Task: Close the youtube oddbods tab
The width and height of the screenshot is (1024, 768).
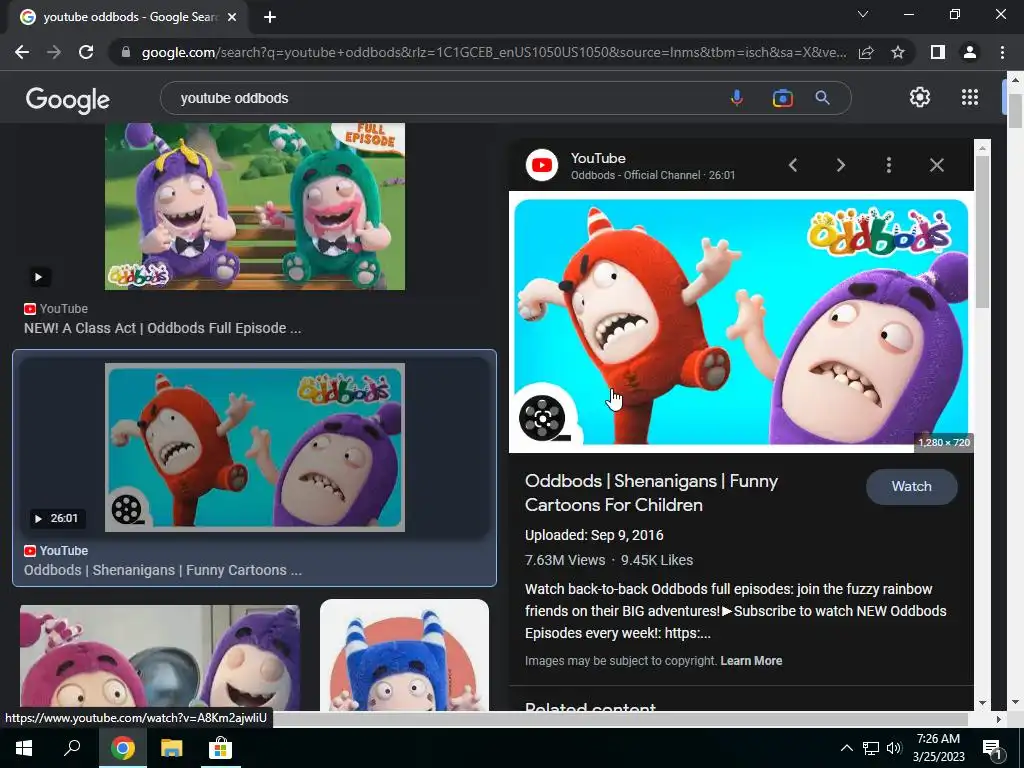Action: pos(232,17)
